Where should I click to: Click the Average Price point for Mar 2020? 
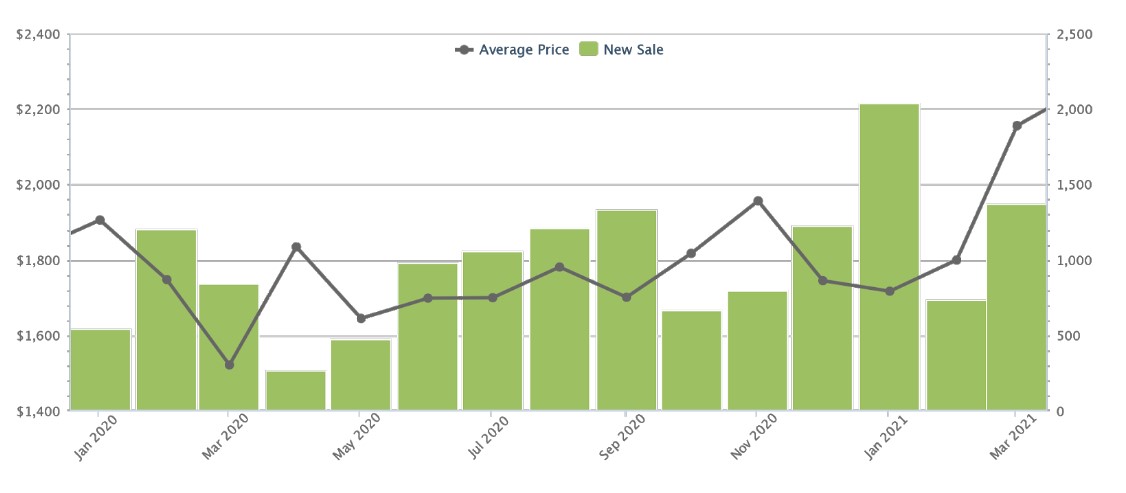(229, 365)
